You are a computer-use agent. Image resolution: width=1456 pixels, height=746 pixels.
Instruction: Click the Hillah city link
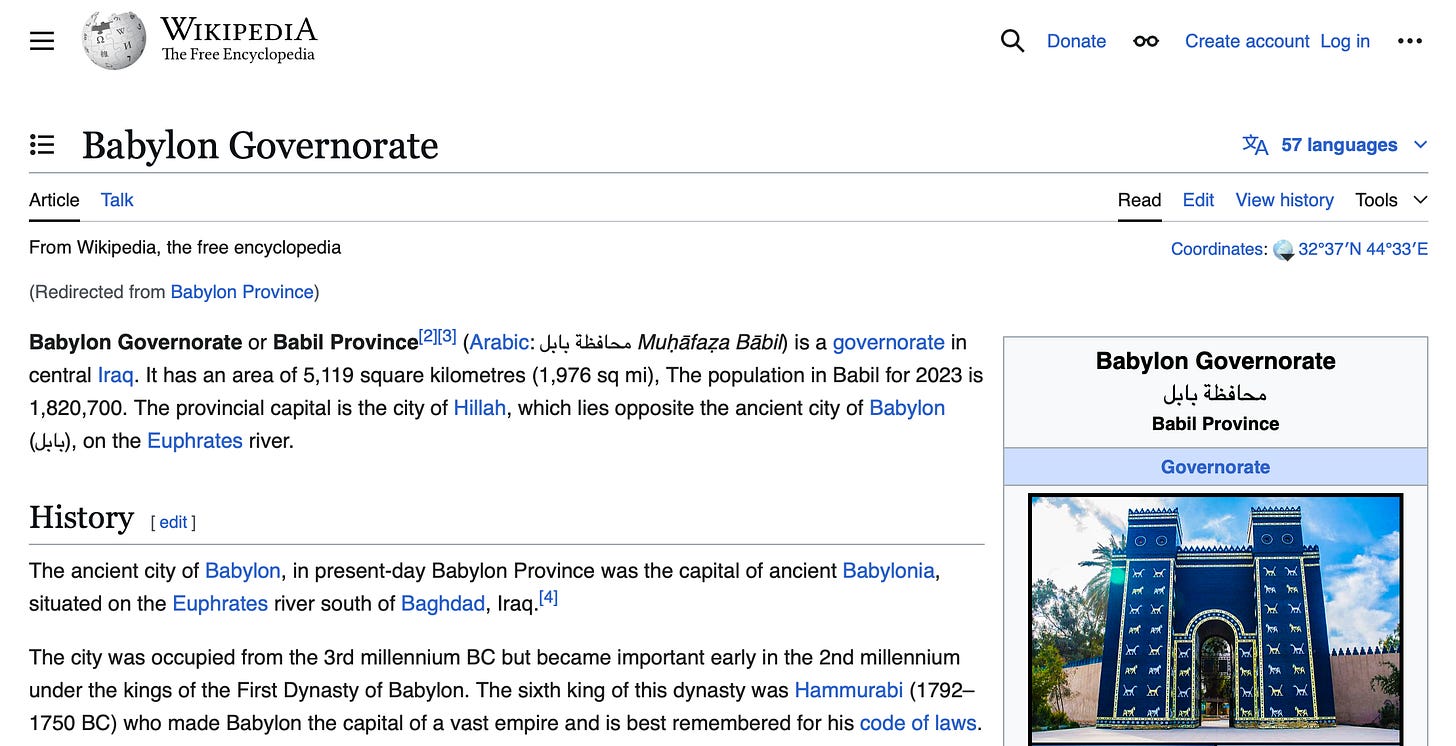480,408
